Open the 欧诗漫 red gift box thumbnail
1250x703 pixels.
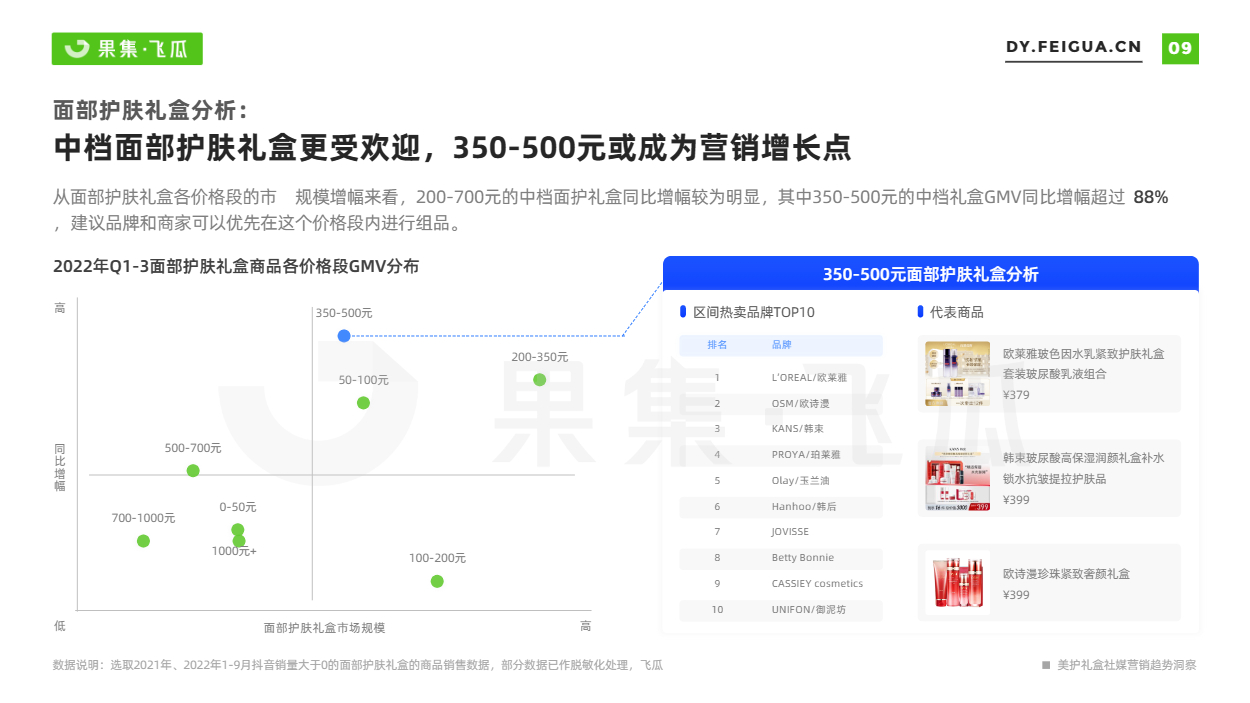click(958, 582)
